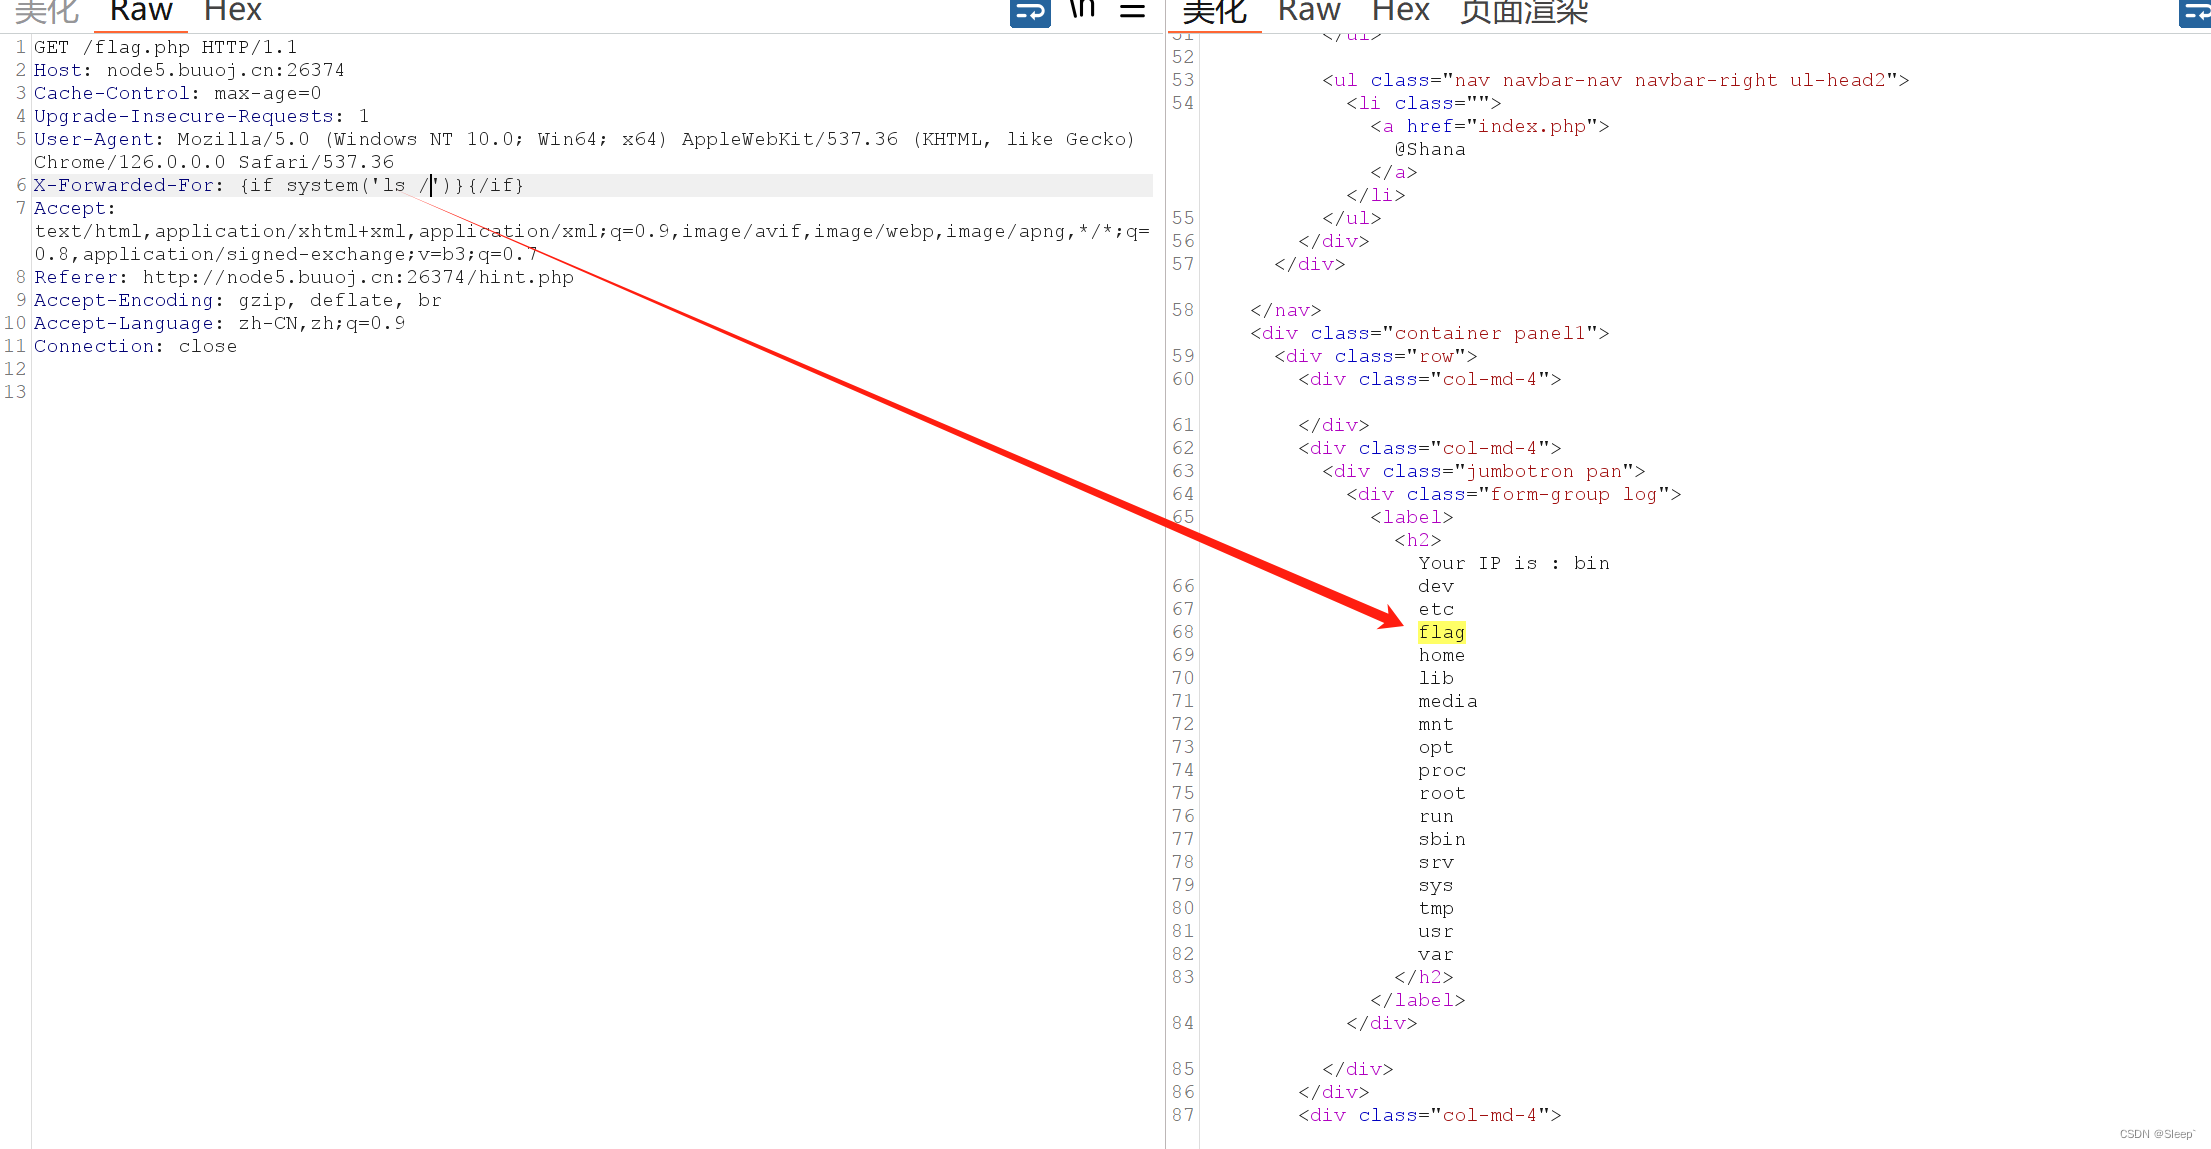Select the response 美化 tab

pyautogui.click(x=1215, y=12)
